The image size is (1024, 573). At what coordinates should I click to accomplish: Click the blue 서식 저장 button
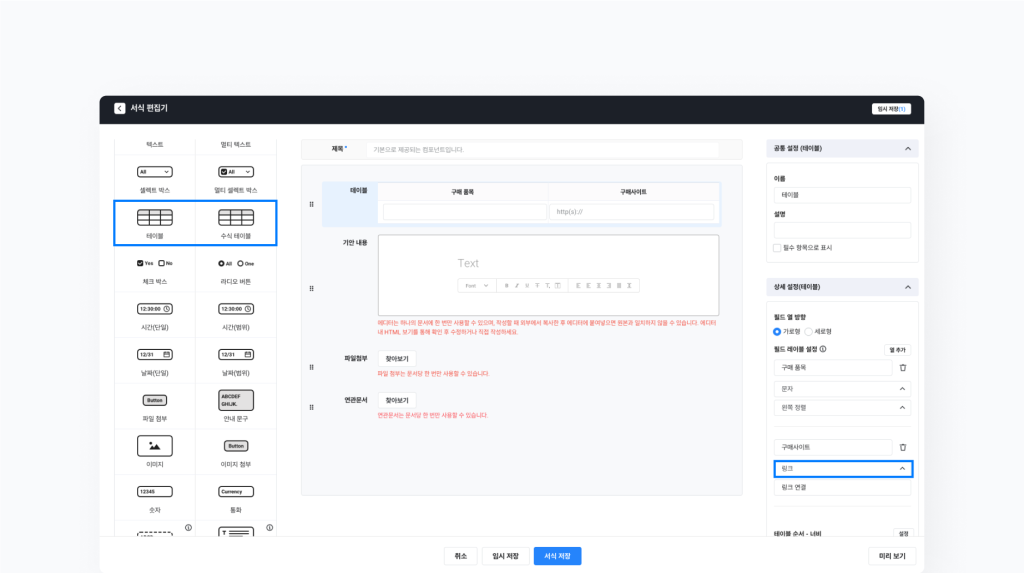point(557,556)
